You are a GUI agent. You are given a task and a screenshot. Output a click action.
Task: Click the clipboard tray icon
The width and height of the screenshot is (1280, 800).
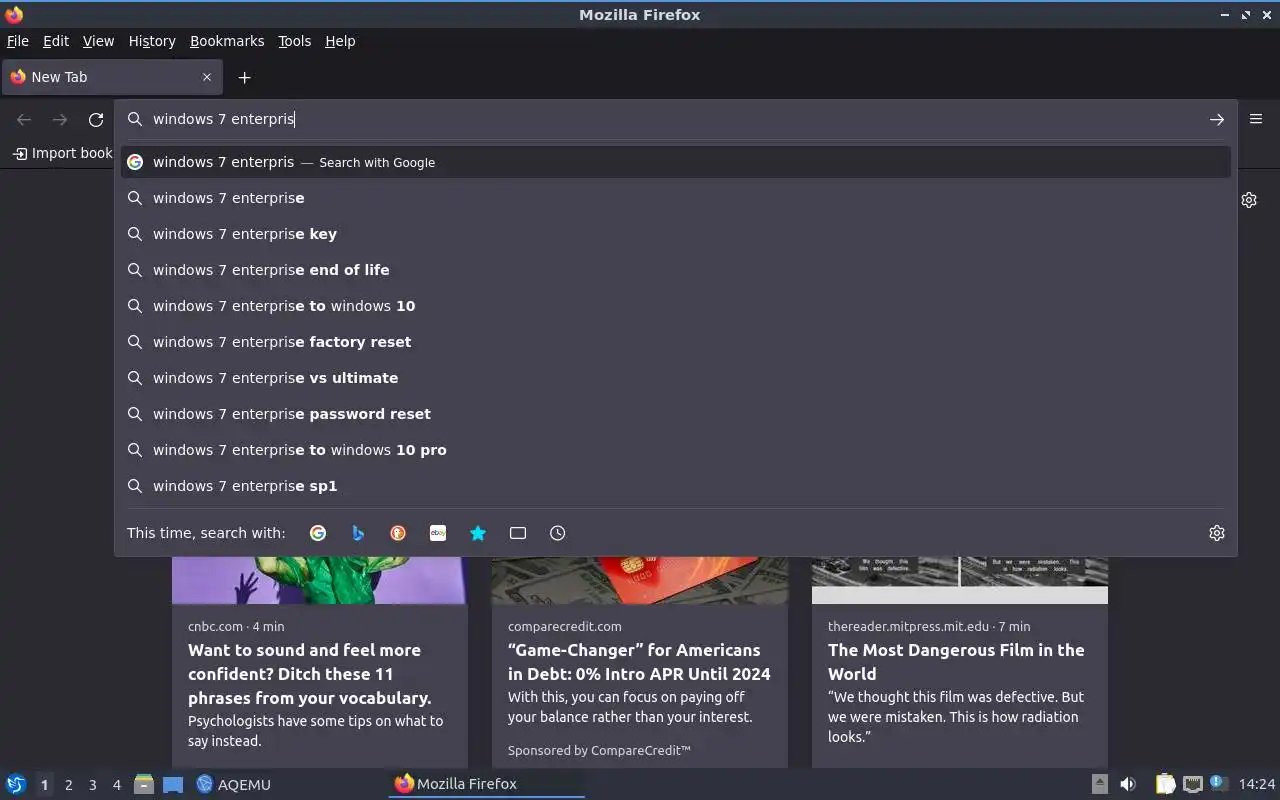(1165, 784)
